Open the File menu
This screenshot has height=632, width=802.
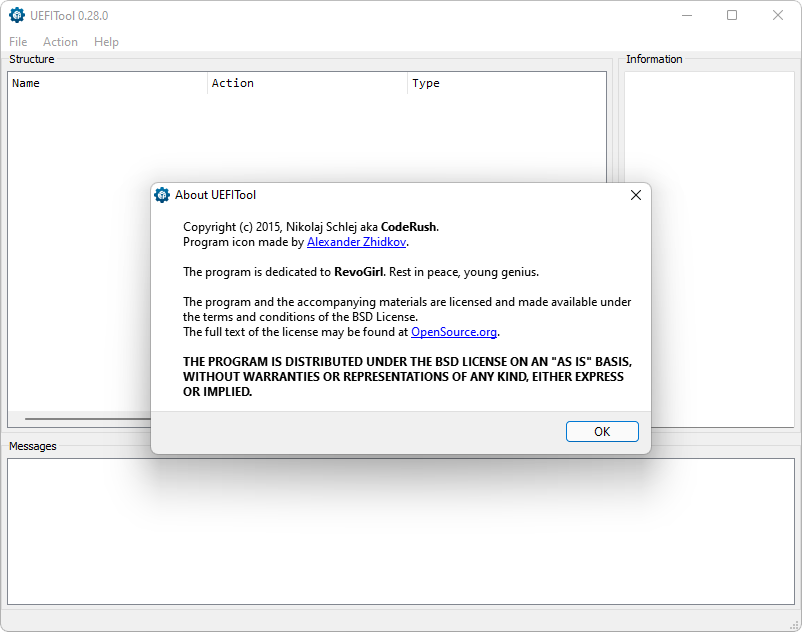(x=18, y=42)
